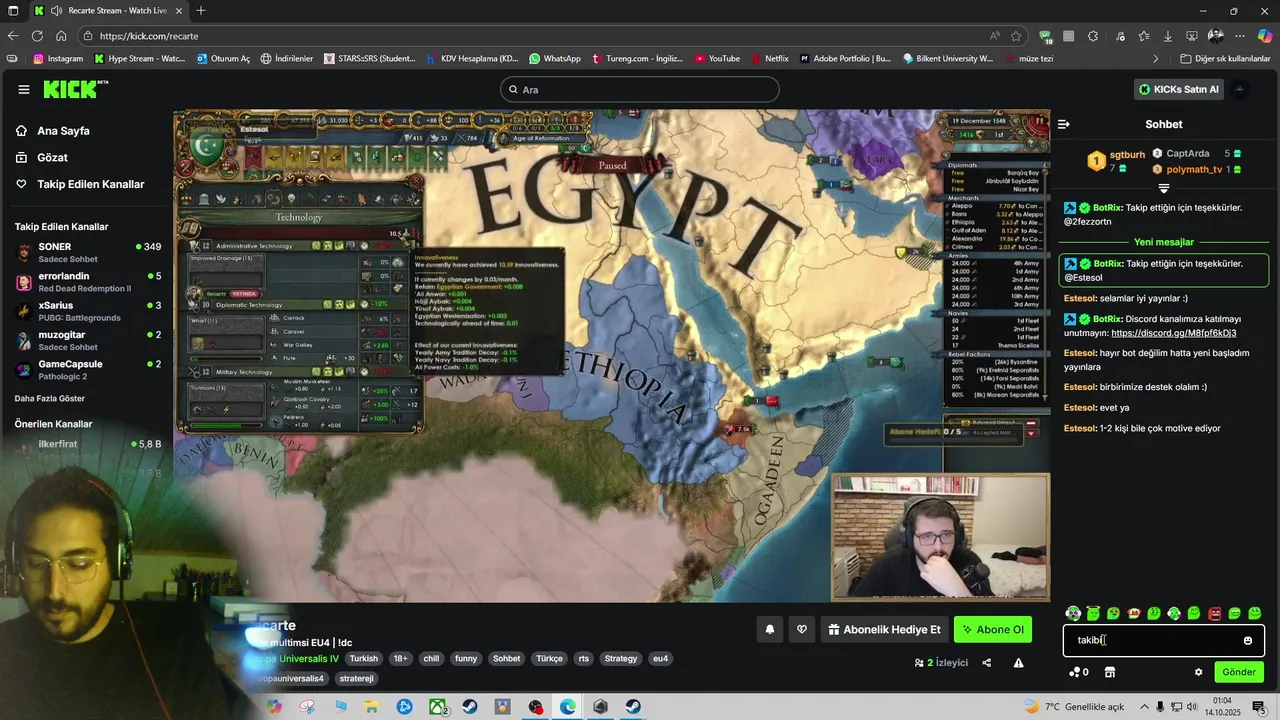The image size is (1280, 720).
Task: Expand the chat leaderboard chevron
Action: click(1164, 188)
